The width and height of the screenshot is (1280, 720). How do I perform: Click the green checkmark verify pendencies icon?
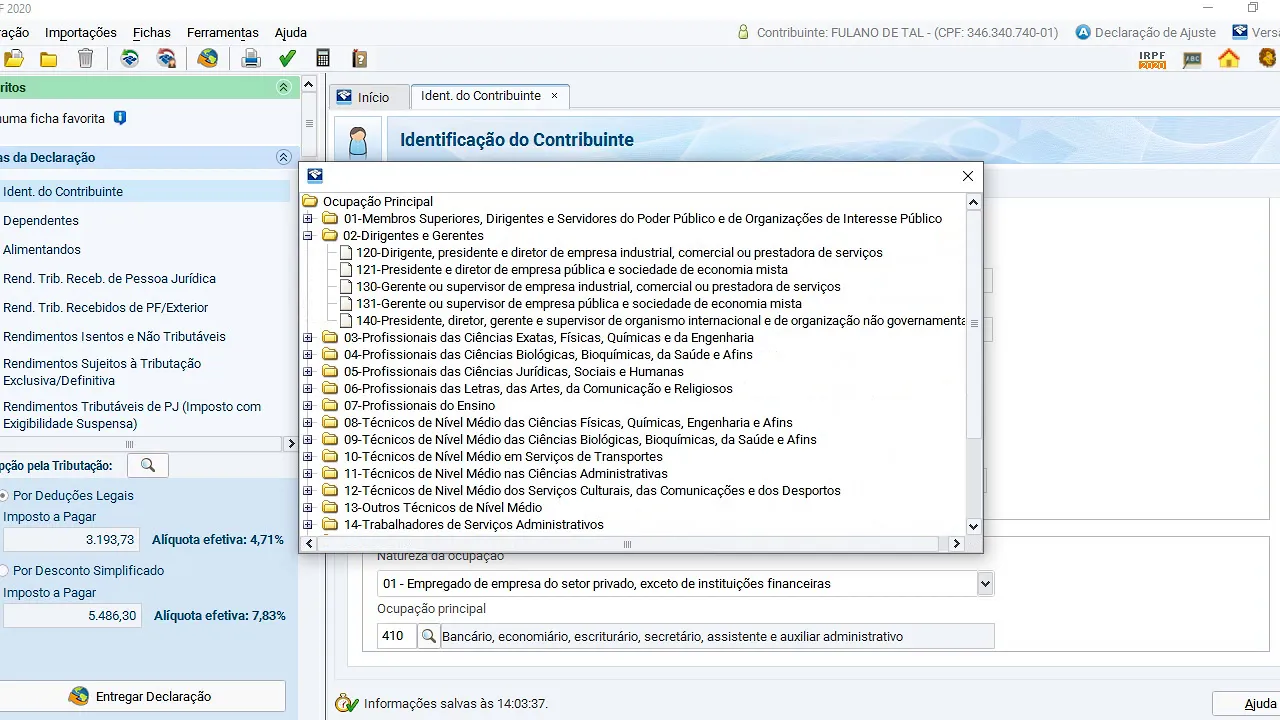click(287, 59)
